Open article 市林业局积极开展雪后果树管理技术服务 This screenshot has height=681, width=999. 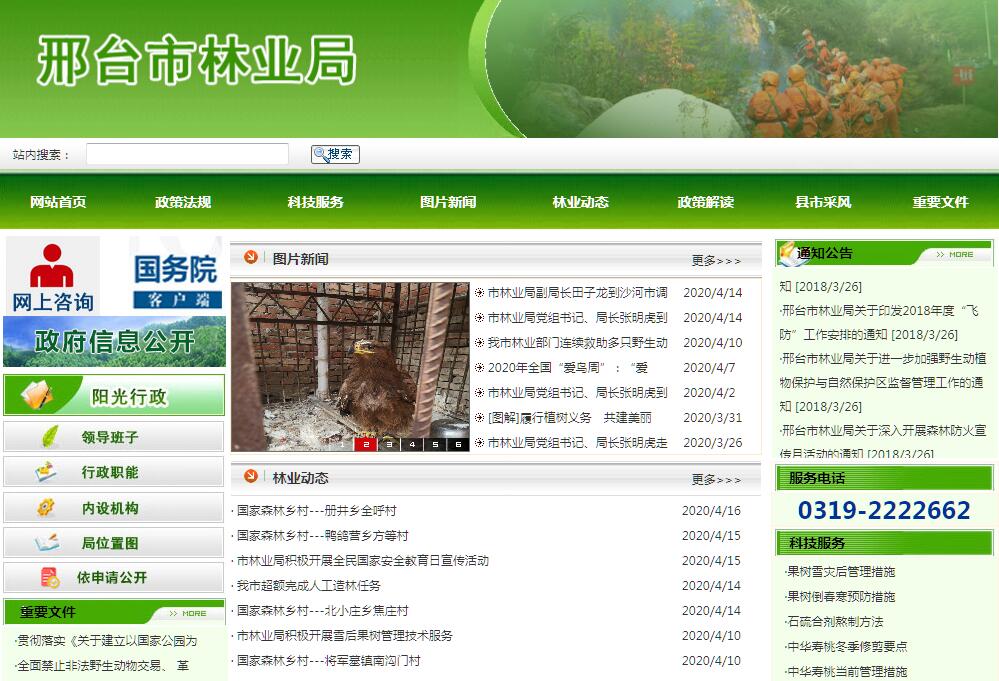(x=345, y=636)
